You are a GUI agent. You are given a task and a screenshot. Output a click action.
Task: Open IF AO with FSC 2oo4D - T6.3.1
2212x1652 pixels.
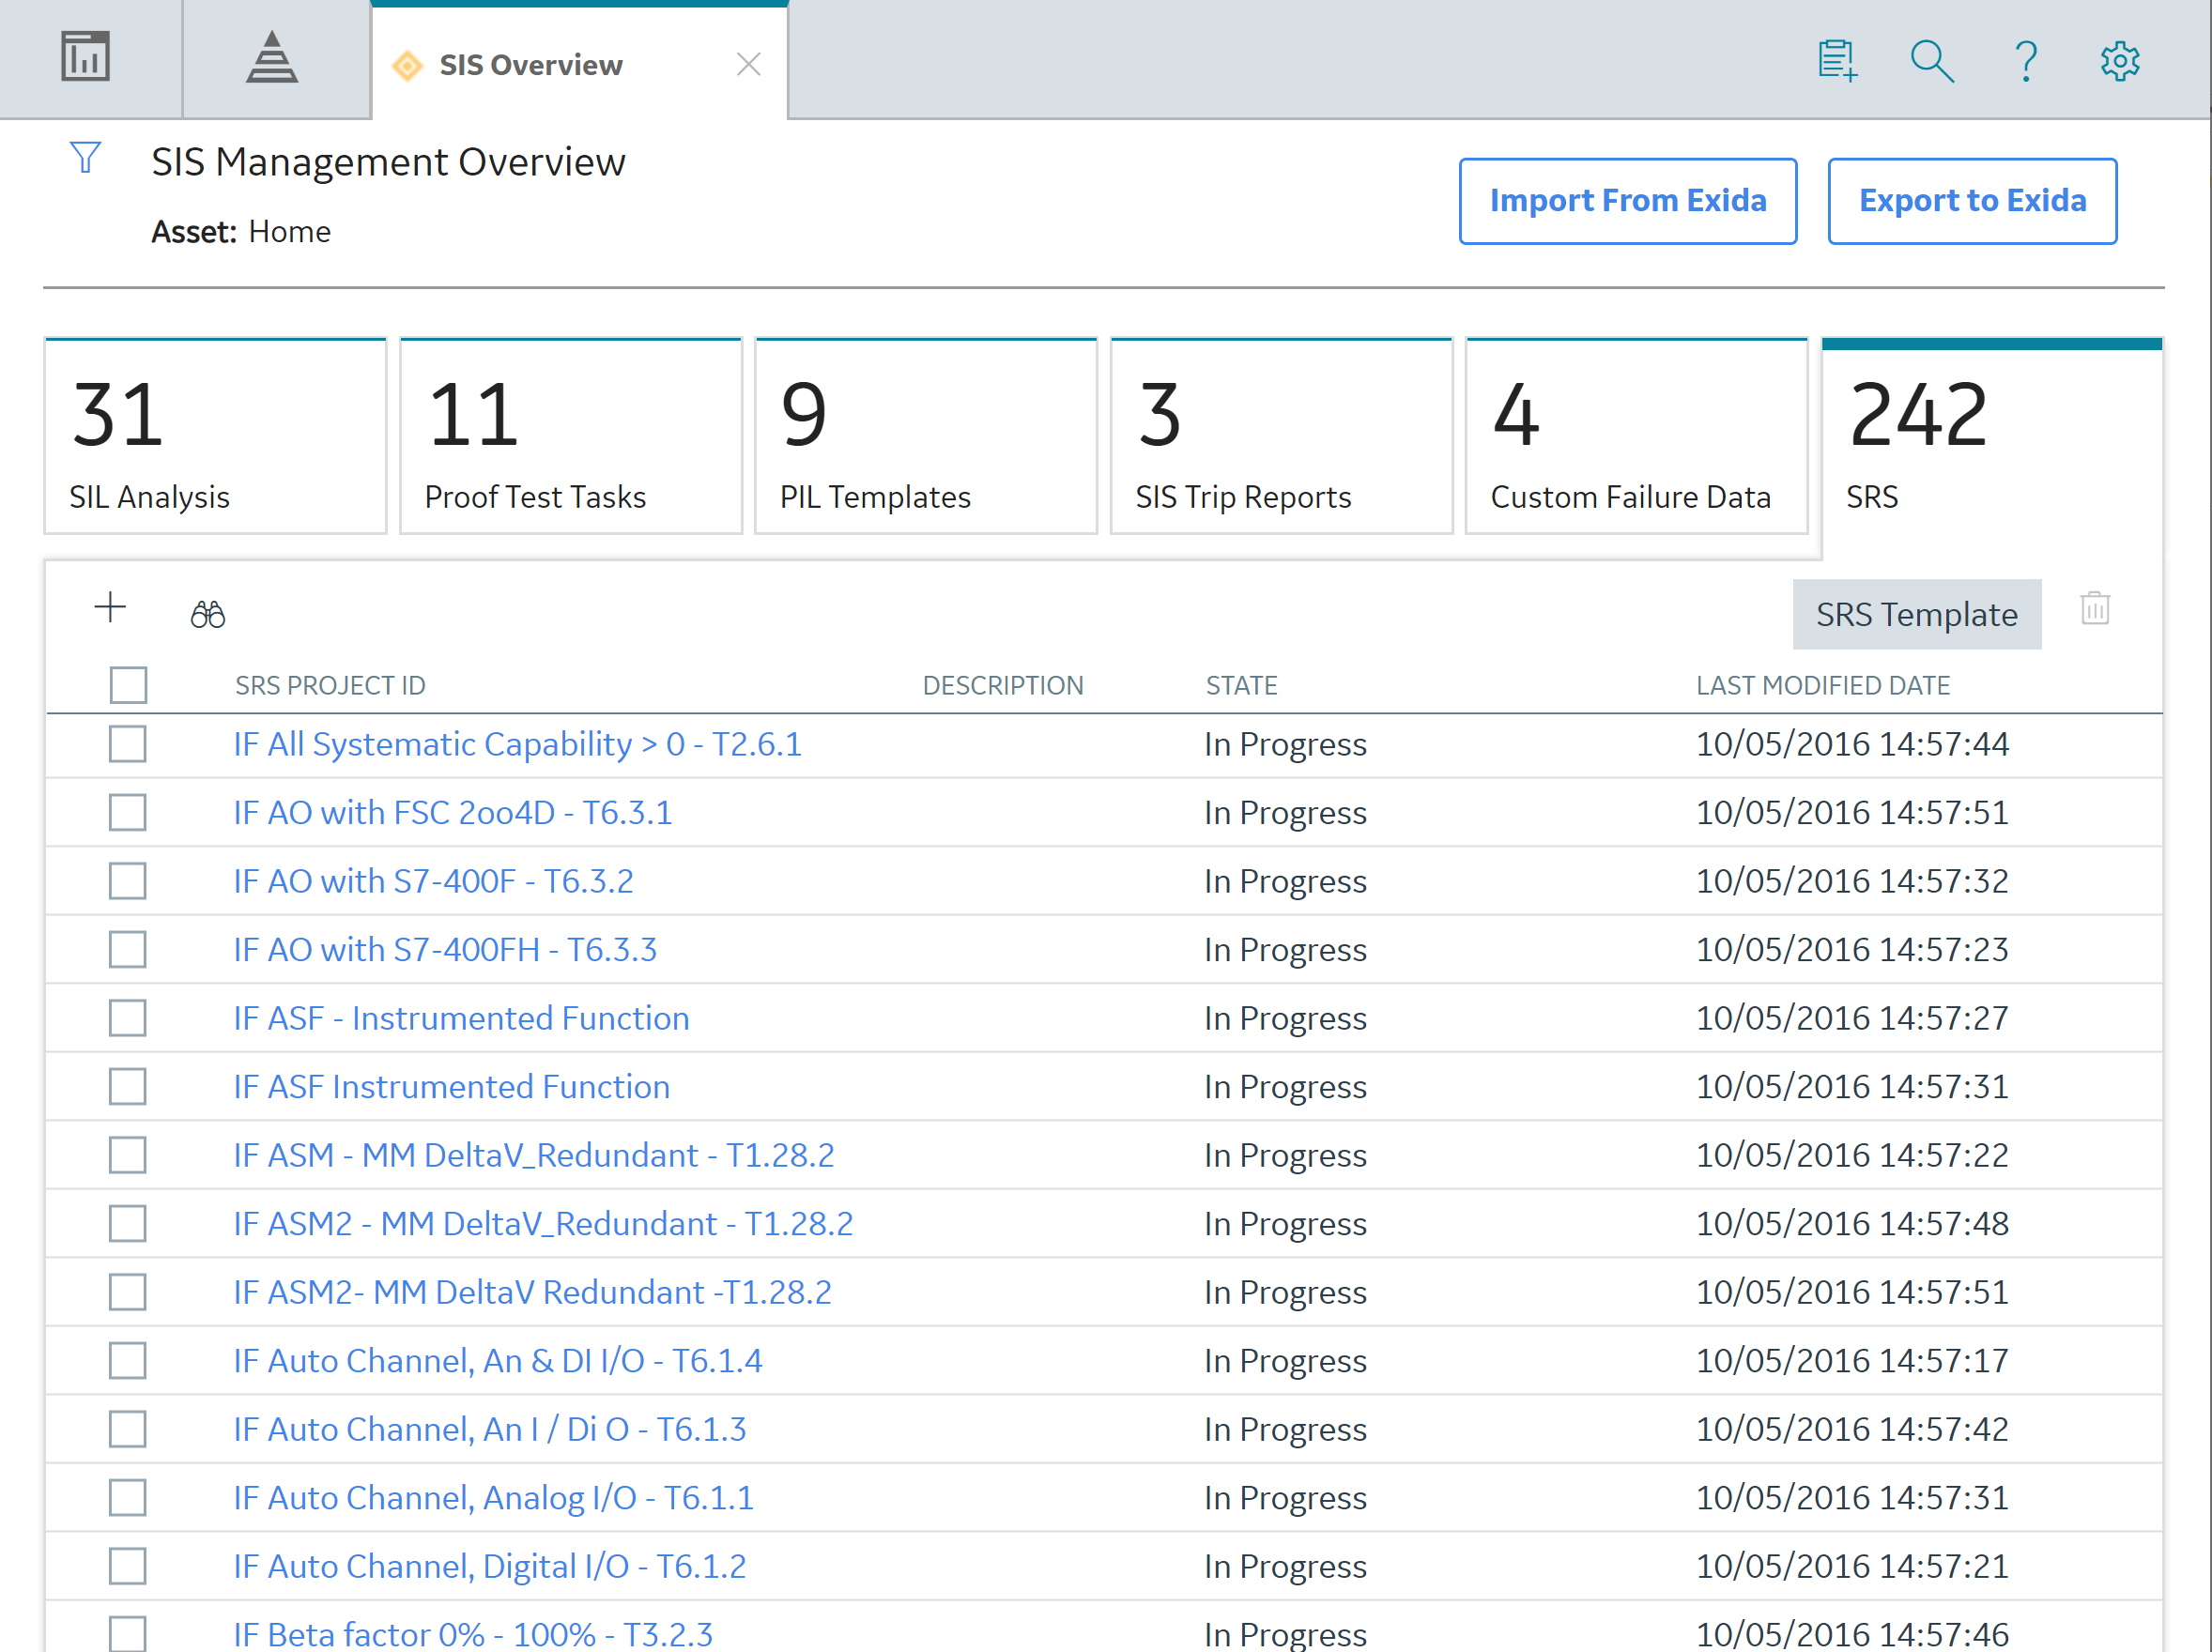(x=453, y=812)
